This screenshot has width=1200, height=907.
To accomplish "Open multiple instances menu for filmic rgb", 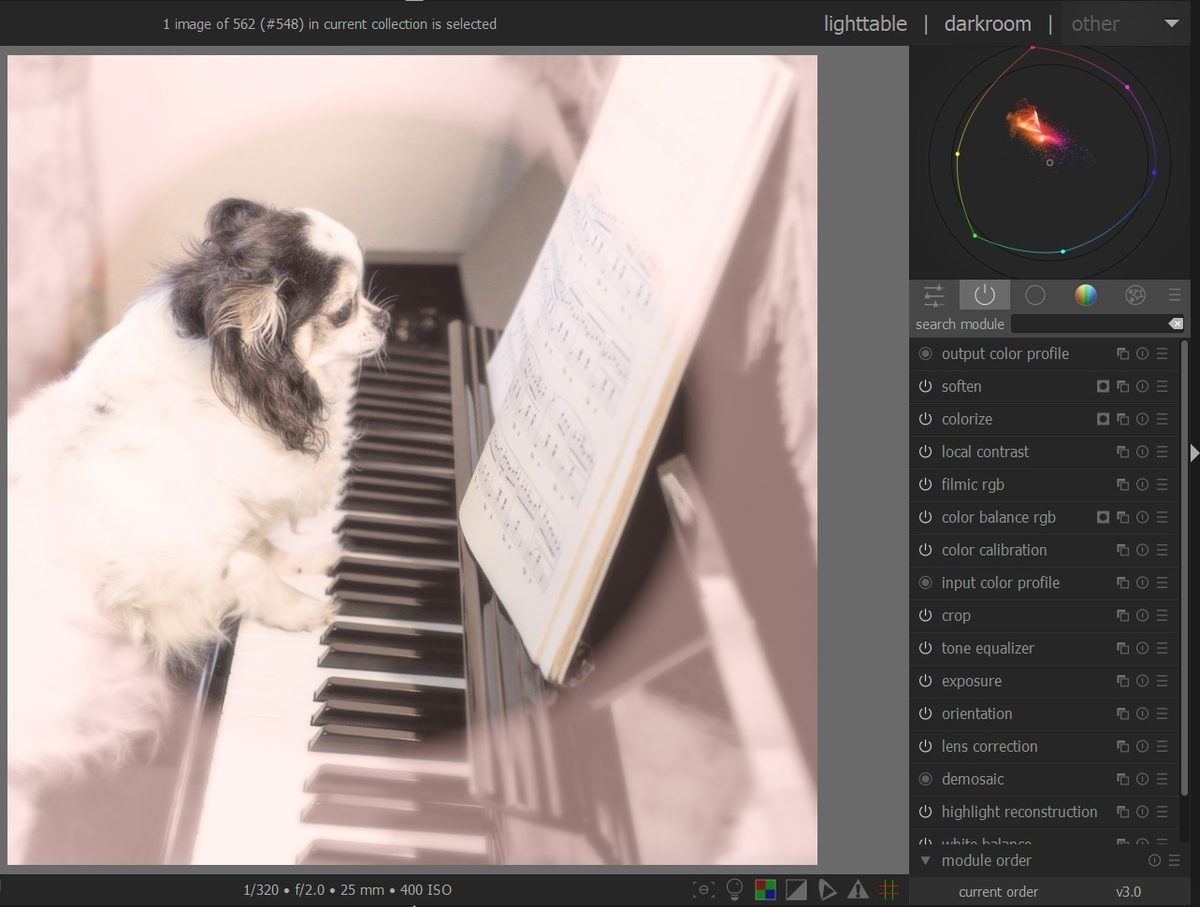I will click(x=1123, y=484).
